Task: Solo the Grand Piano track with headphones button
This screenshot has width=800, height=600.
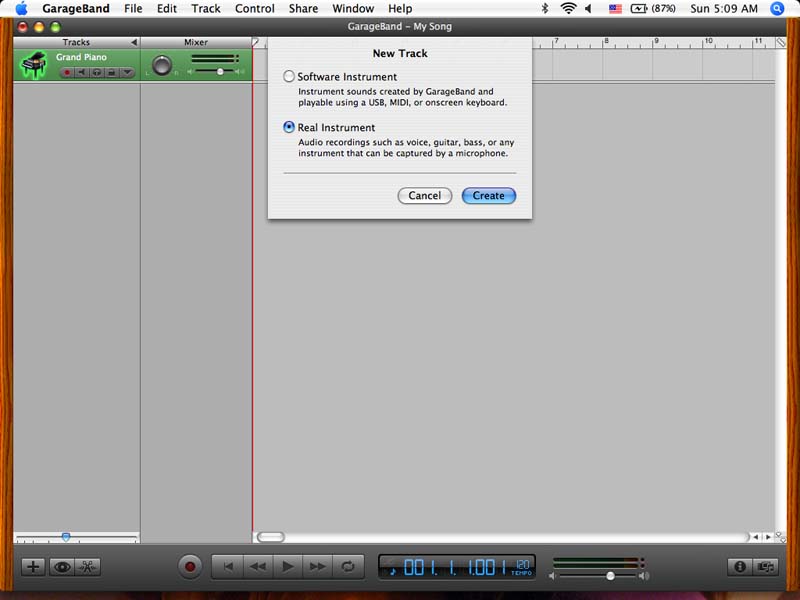Action: coord(96,72)
